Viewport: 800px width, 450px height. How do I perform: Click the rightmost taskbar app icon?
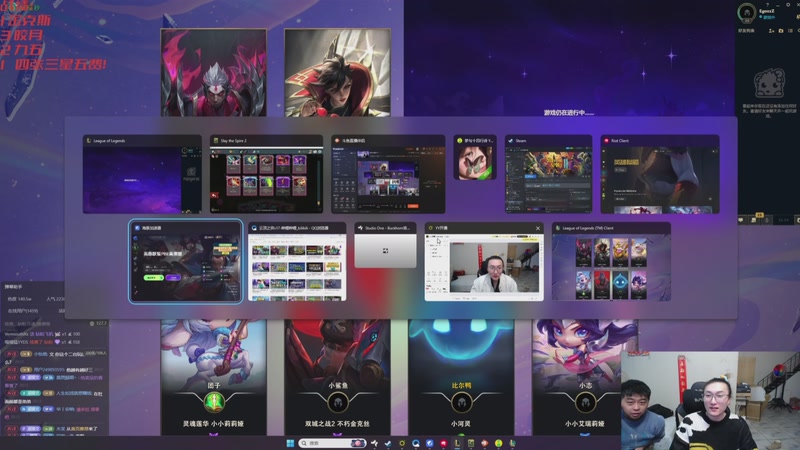tap(512, 443)
